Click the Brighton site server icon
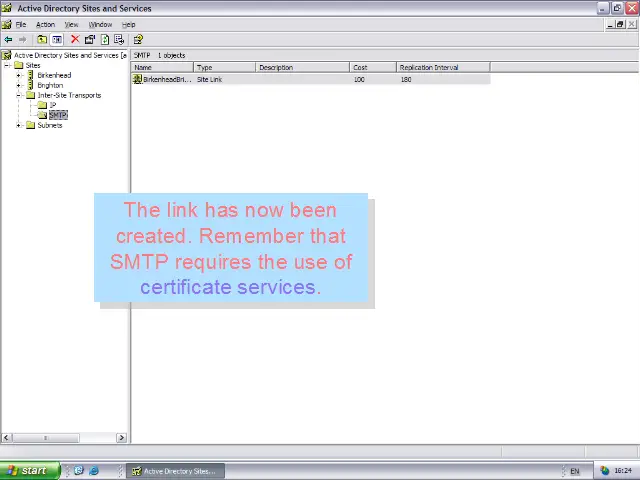The height and width of the screenshot is (480, 640). point(30,85)
